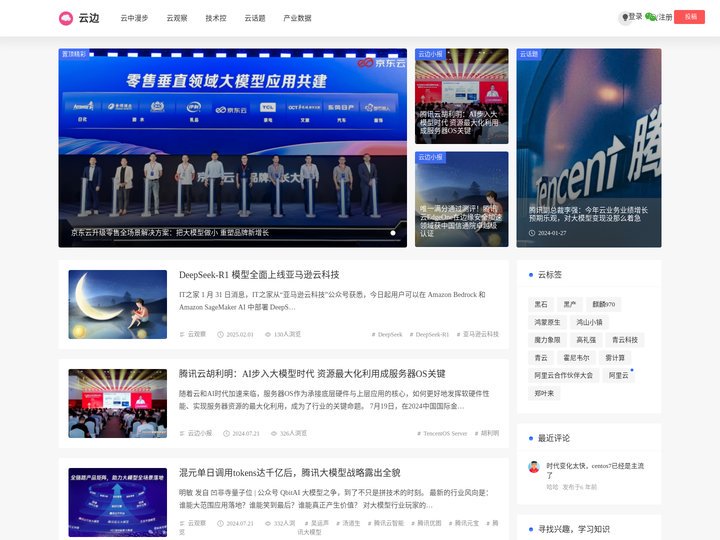Open article title 混元单日调用tokens达千亿后
720x540 pixels.
click(x=290, y=472)
